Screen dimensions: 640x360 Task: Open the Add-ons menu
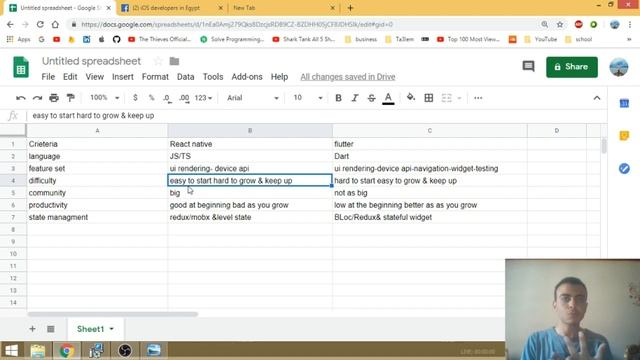[247, 77]
